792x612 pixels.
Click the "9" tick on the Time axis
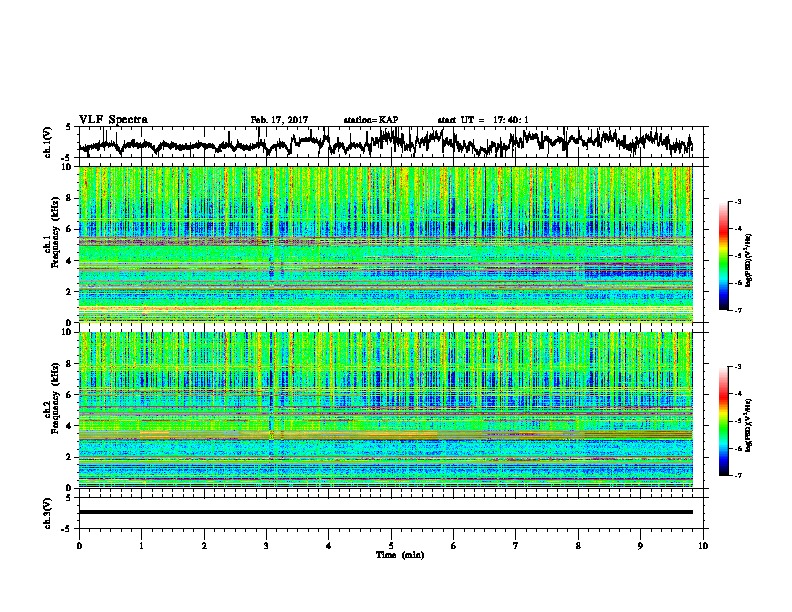[x=640, y=546]
